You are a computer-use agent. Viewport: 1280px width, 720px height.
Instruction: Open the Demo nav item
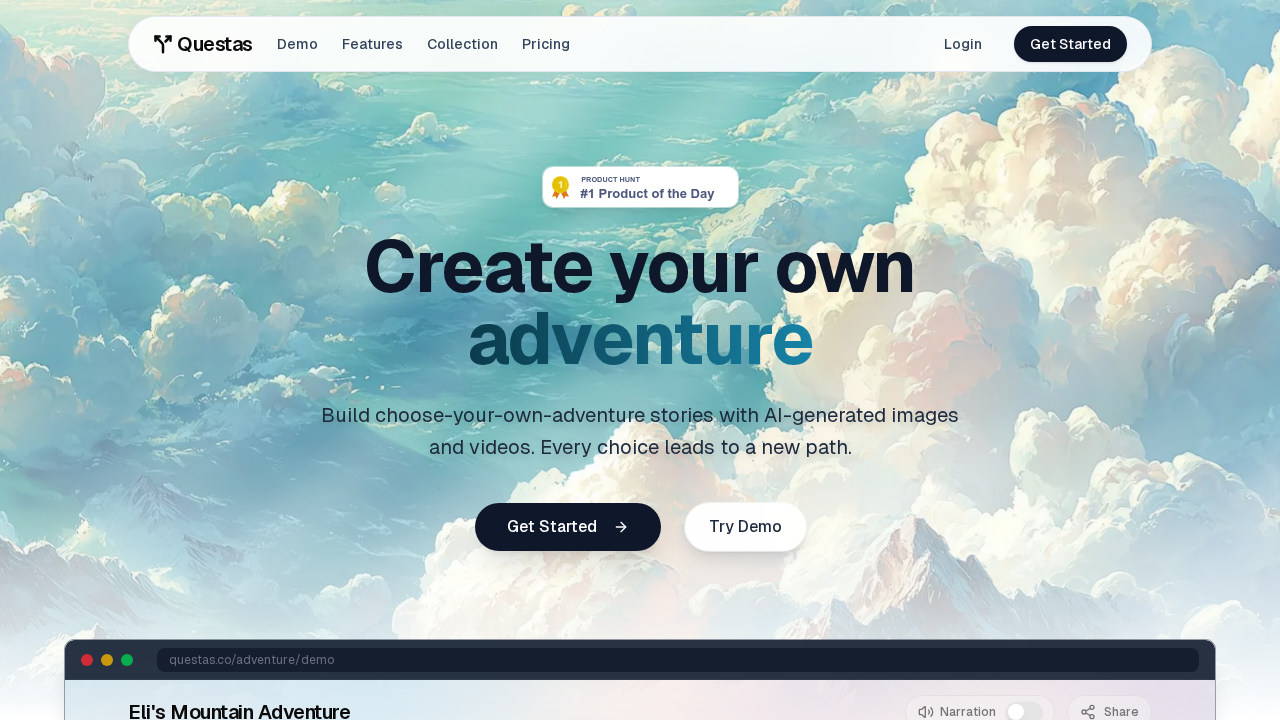click(x=297, y=44)
